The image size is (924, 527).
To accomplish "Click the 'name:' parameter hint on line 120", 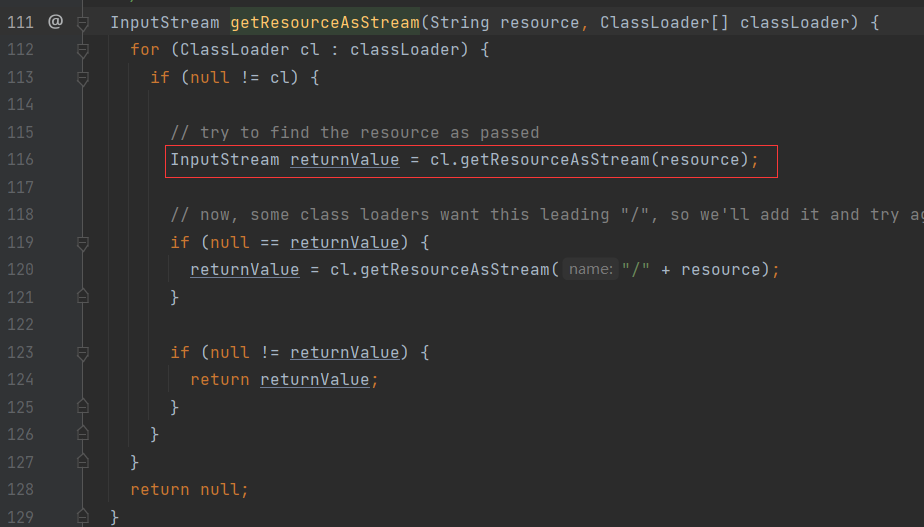I will pyautogui.click(x=590, y=269).
